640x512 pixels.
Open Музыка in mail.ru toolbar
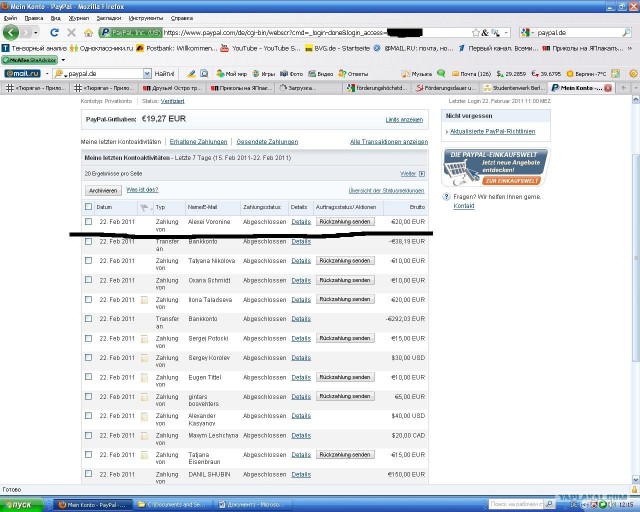417,73
